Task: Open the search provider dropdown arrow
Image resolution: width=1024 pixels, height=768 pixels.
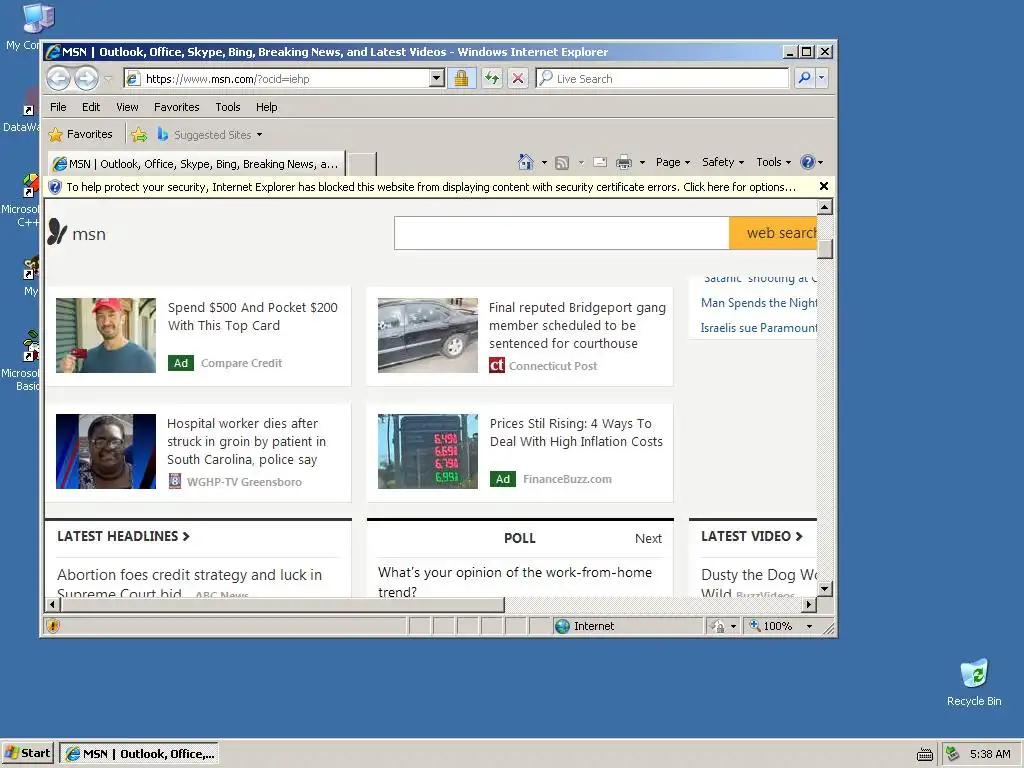Action: [x=822, y=78]
